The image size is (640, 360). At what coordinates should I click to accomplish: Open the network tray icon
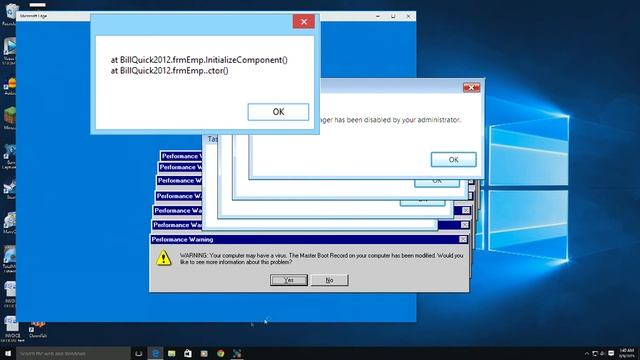point(595,353)
